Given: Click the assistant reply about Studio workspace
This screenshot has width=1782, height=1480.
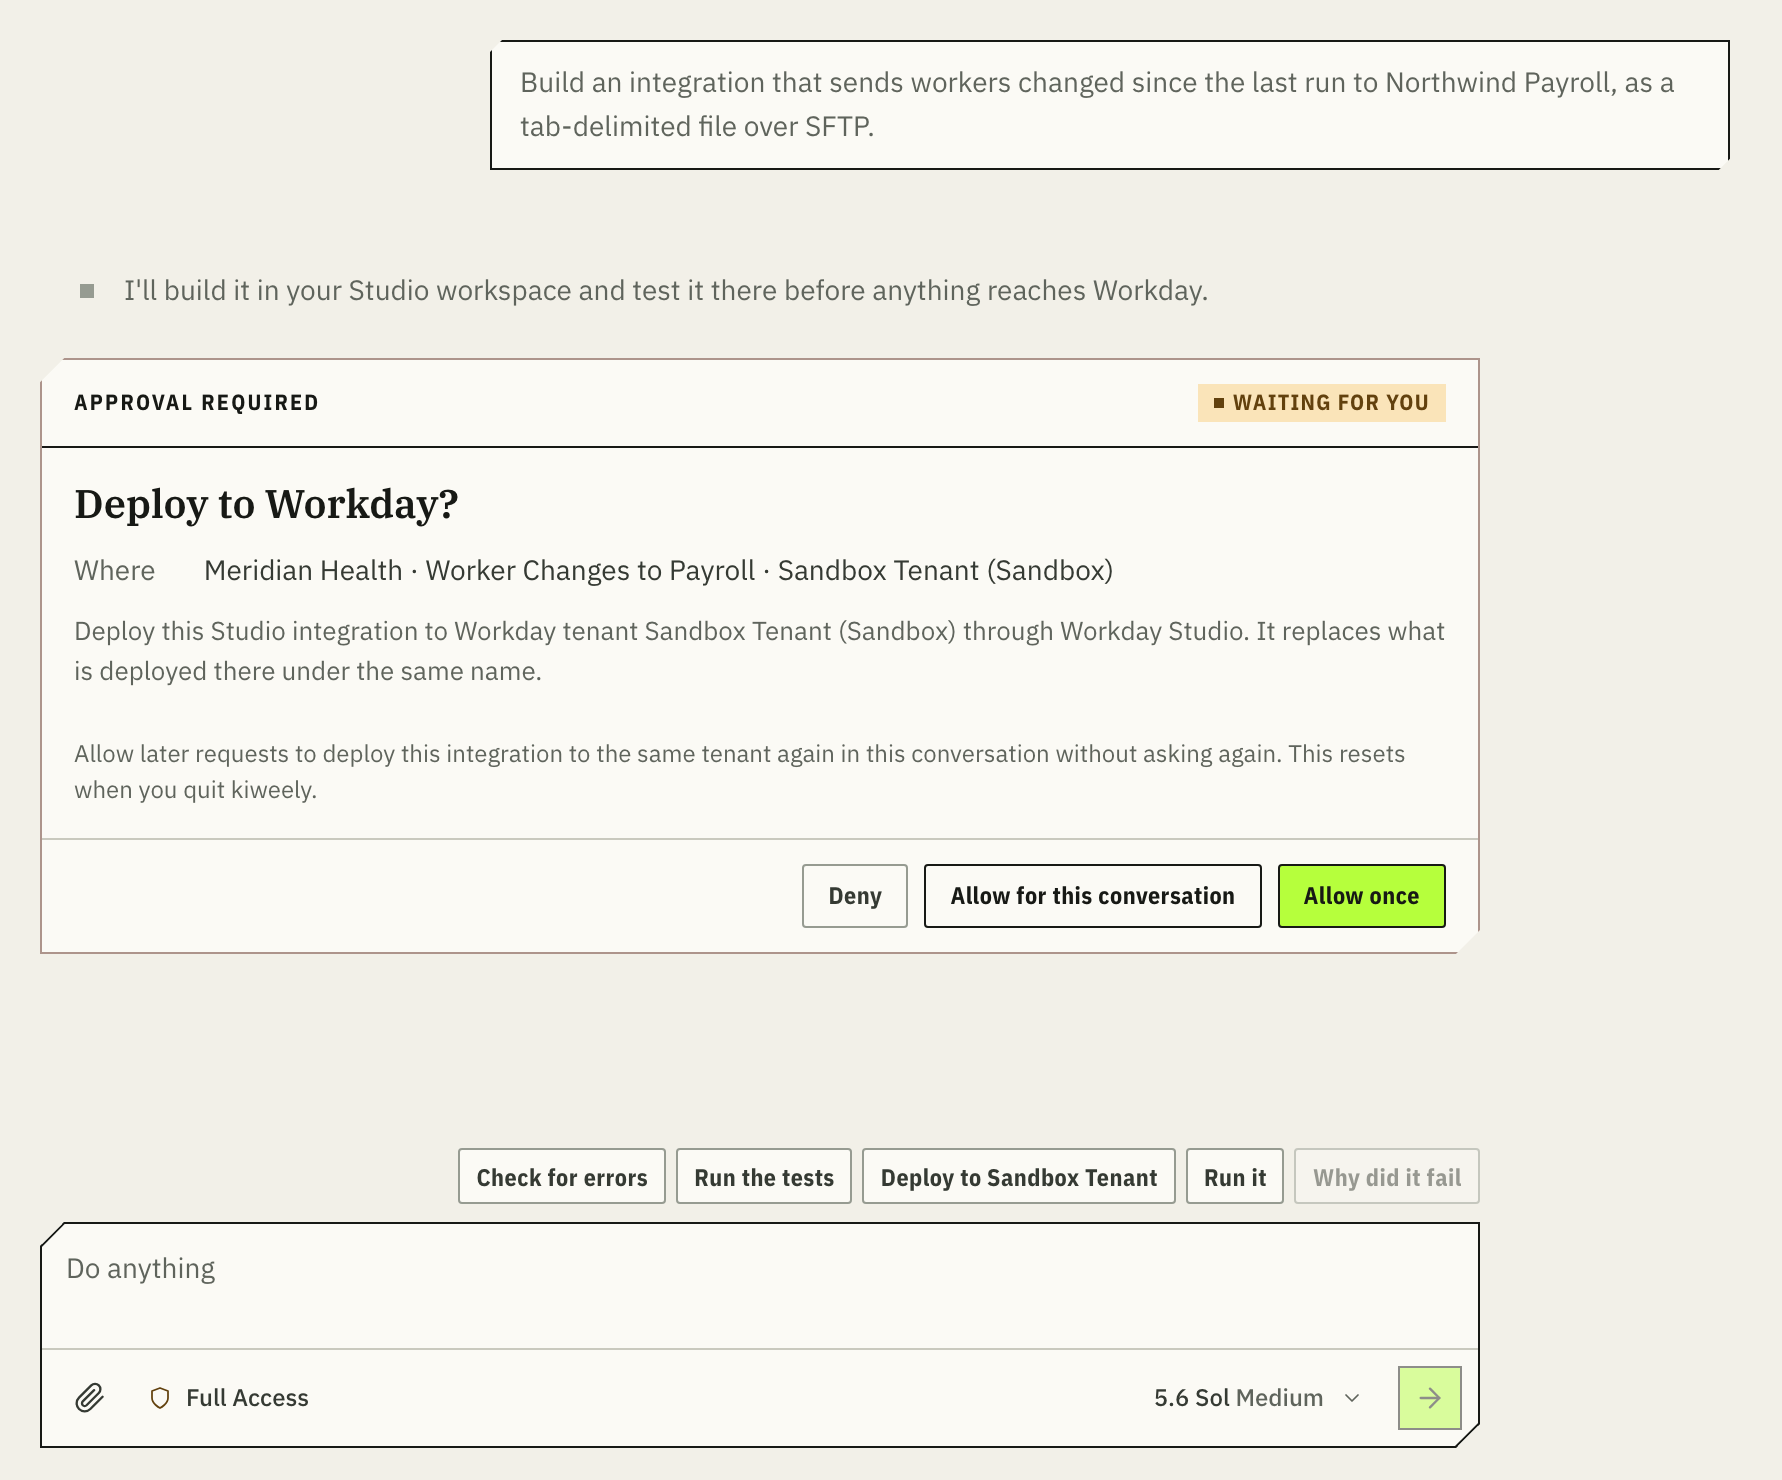Looking at the screenshot, I should tap(666, 291).
